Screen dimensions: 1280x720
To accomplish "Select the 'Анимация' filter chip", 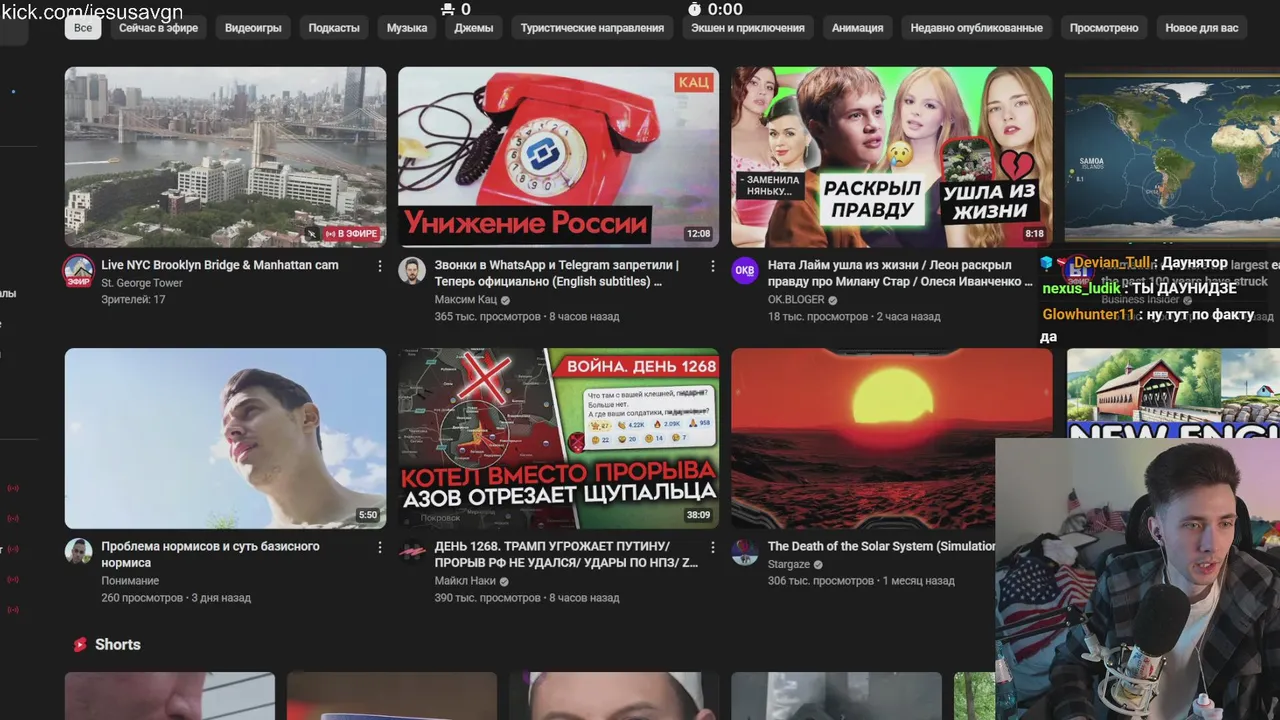I will click(x=858, y=28).
